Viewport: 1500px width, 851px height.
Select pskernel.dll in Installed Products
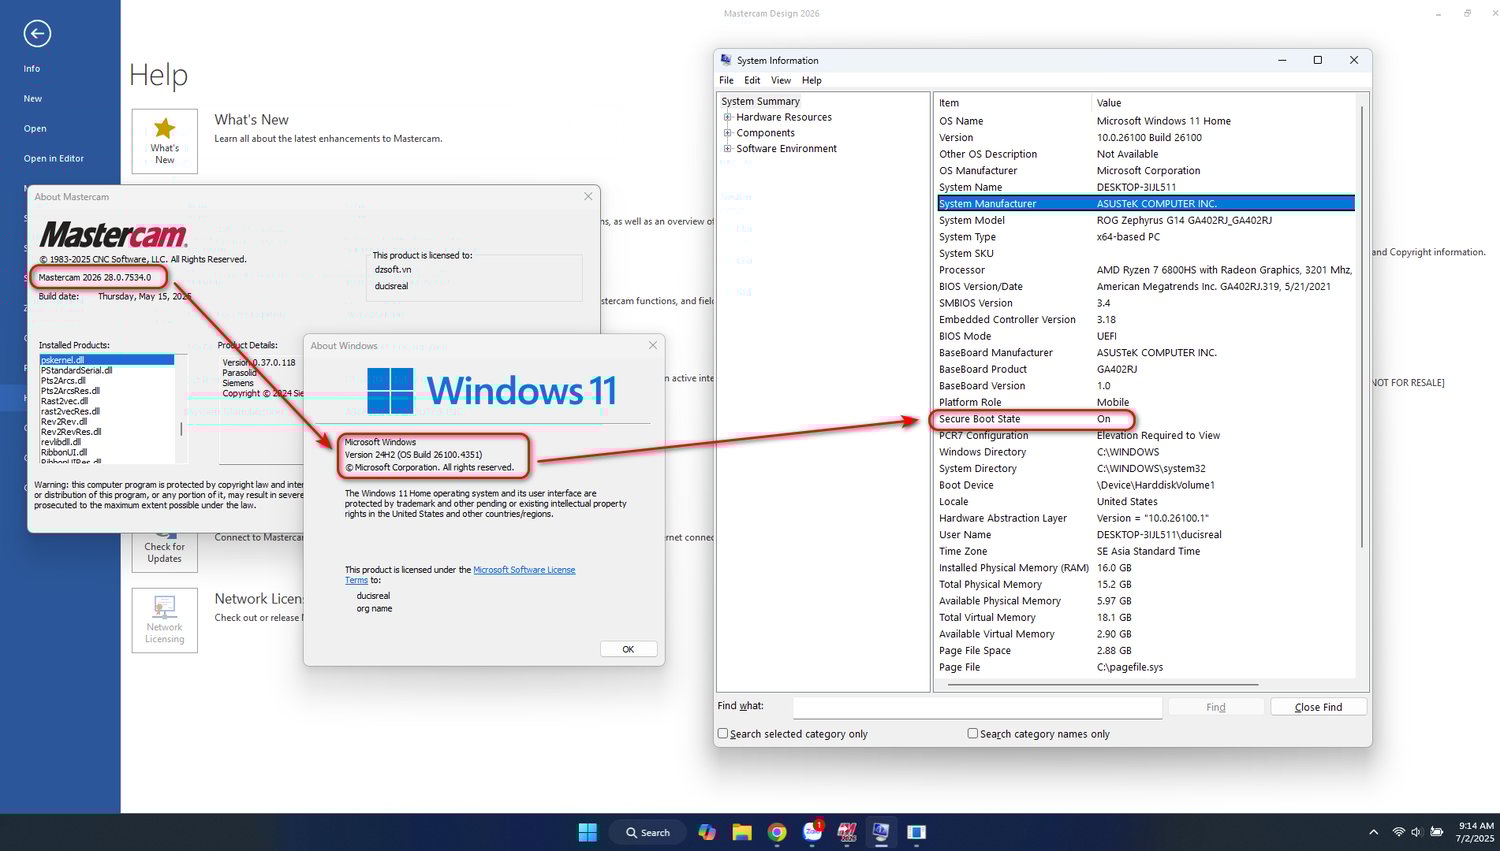(x=107, y=360)
